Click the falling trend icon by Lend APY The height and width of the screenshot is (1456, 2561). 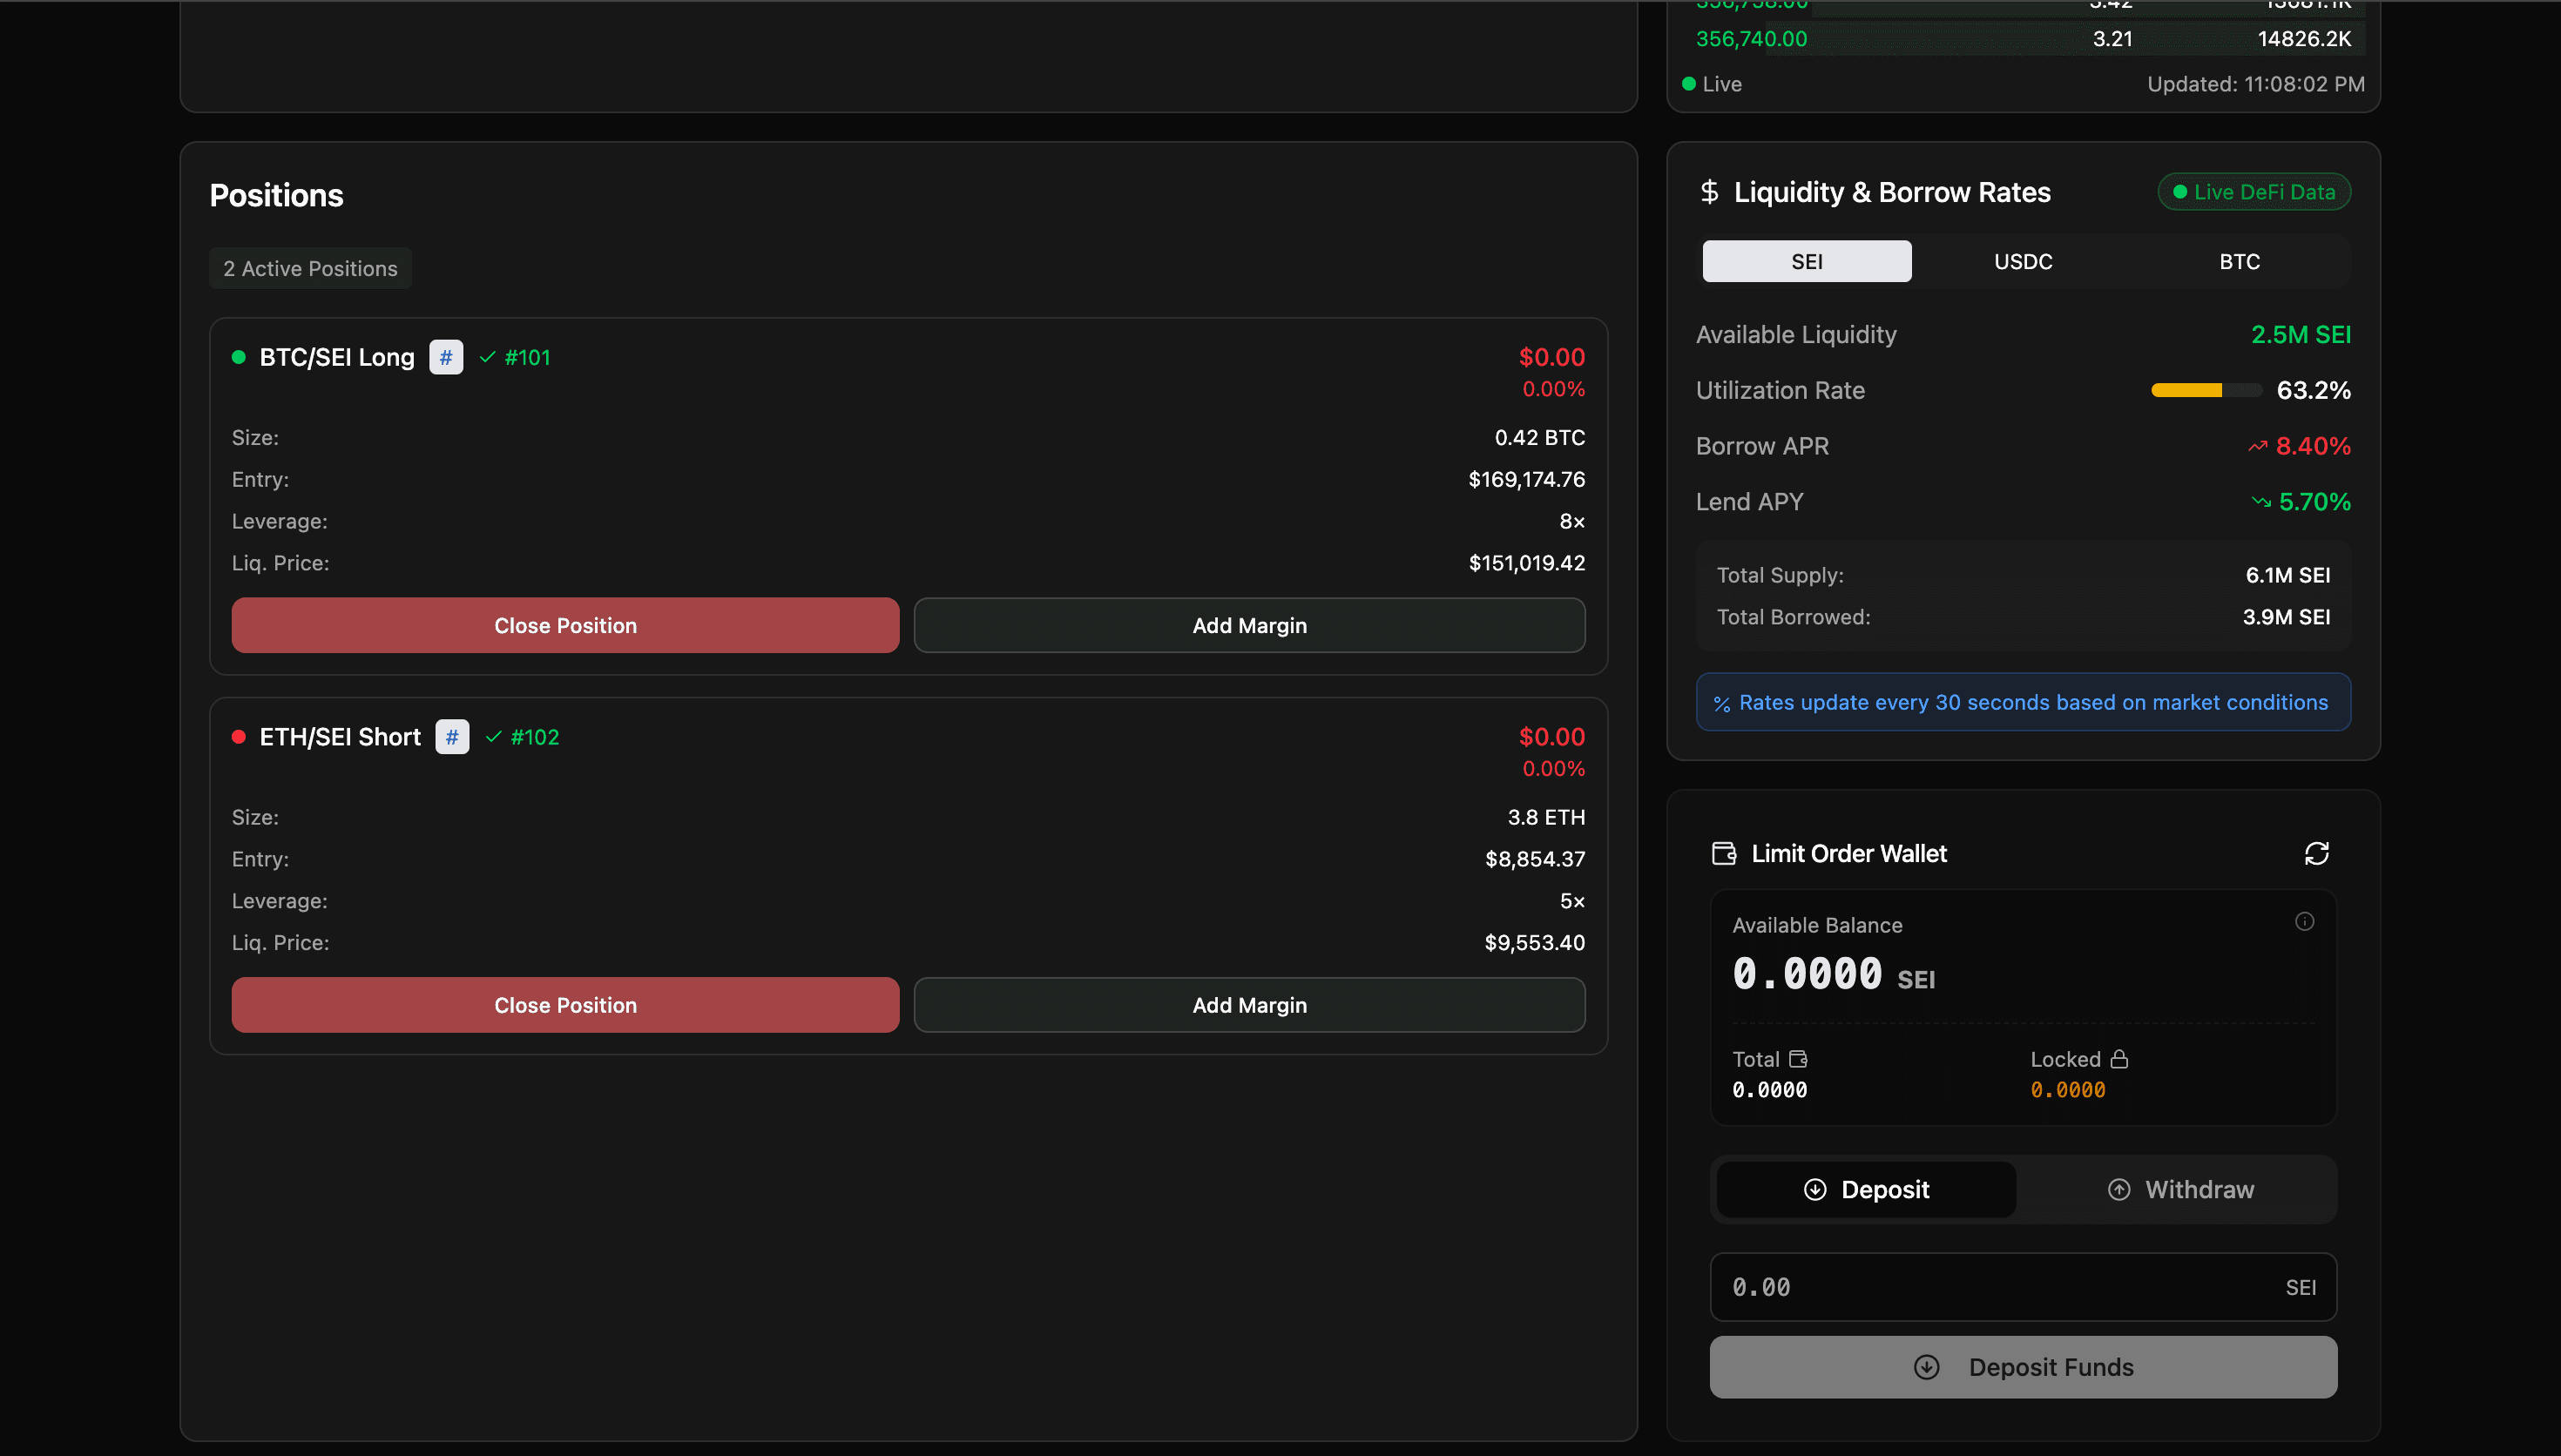[2261, 502]
